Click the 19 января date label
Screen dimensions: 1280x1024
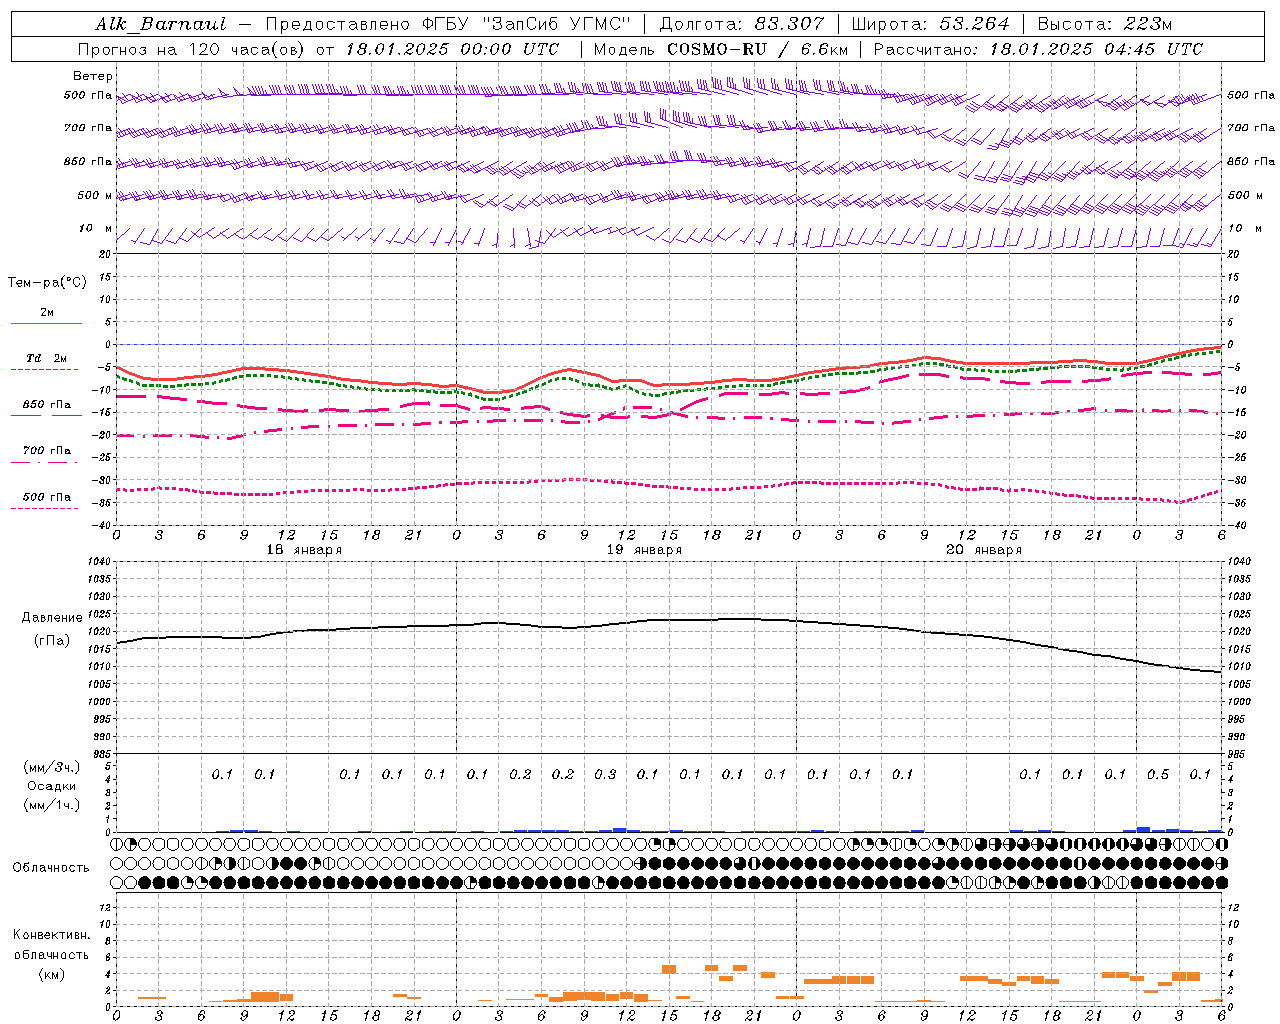point(644,550)
